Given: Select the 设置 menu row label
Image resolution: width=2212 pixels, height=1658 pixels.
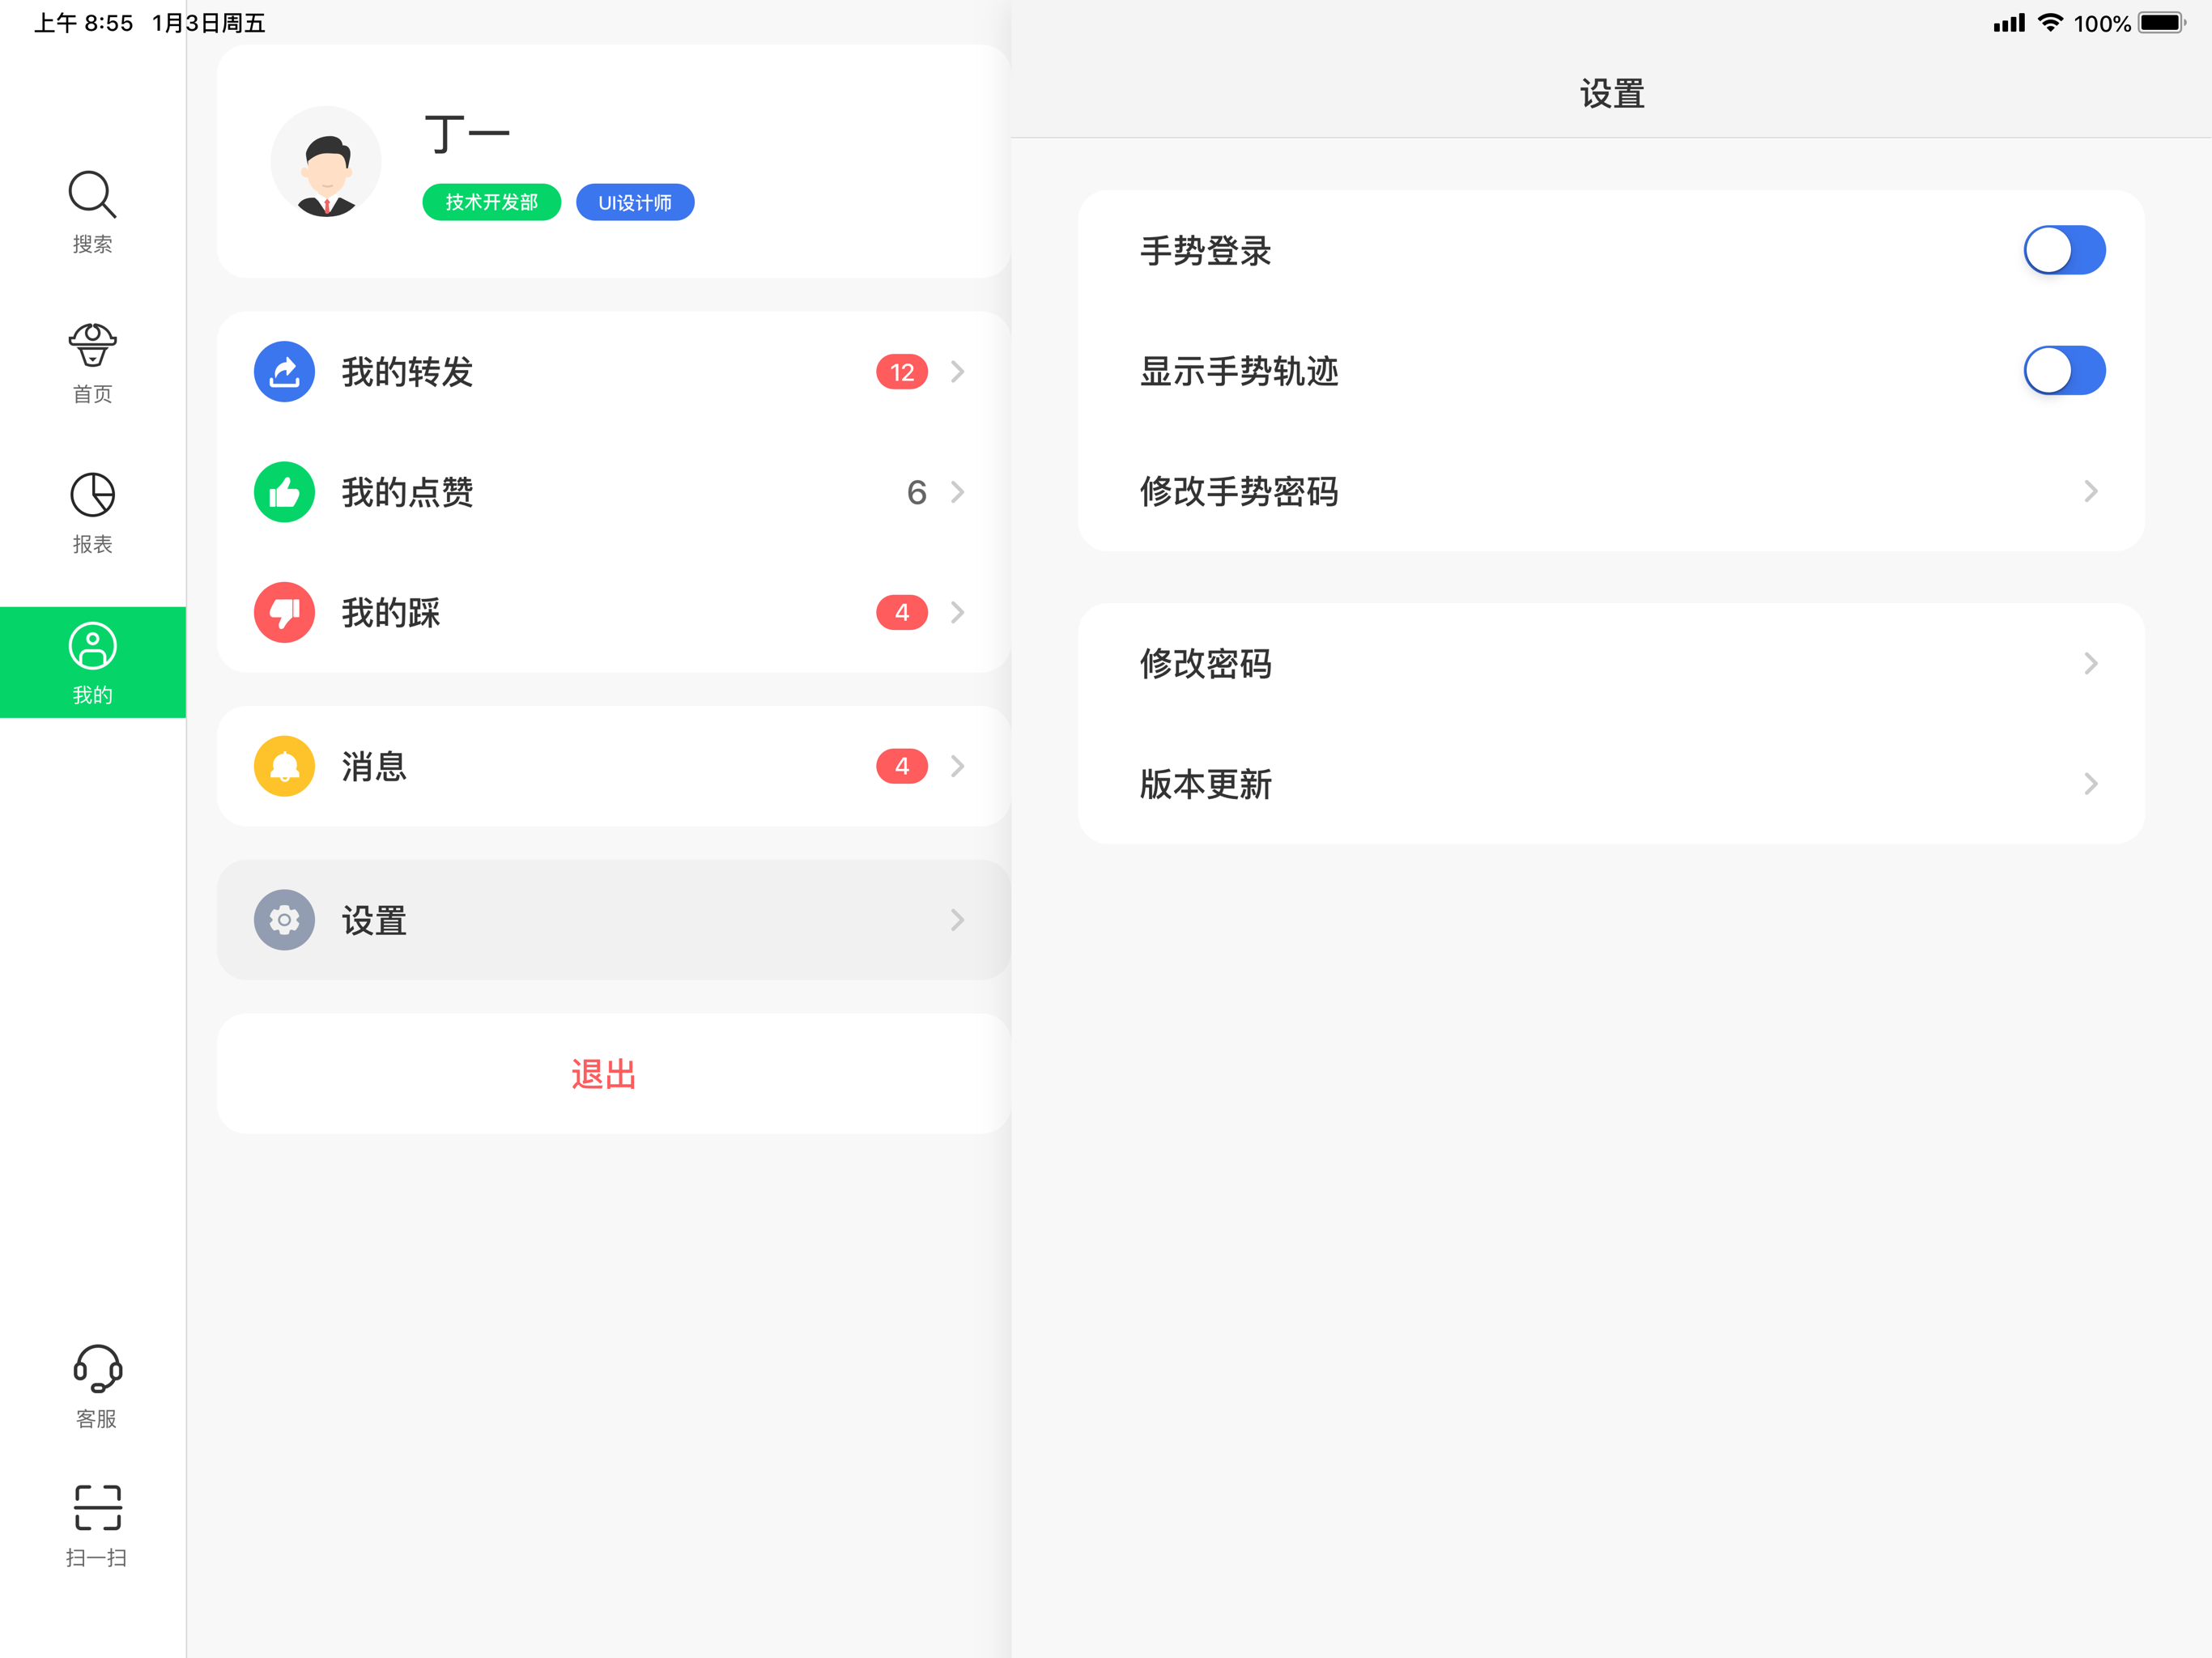Looking at the screenshot, I should pos(374,920).
